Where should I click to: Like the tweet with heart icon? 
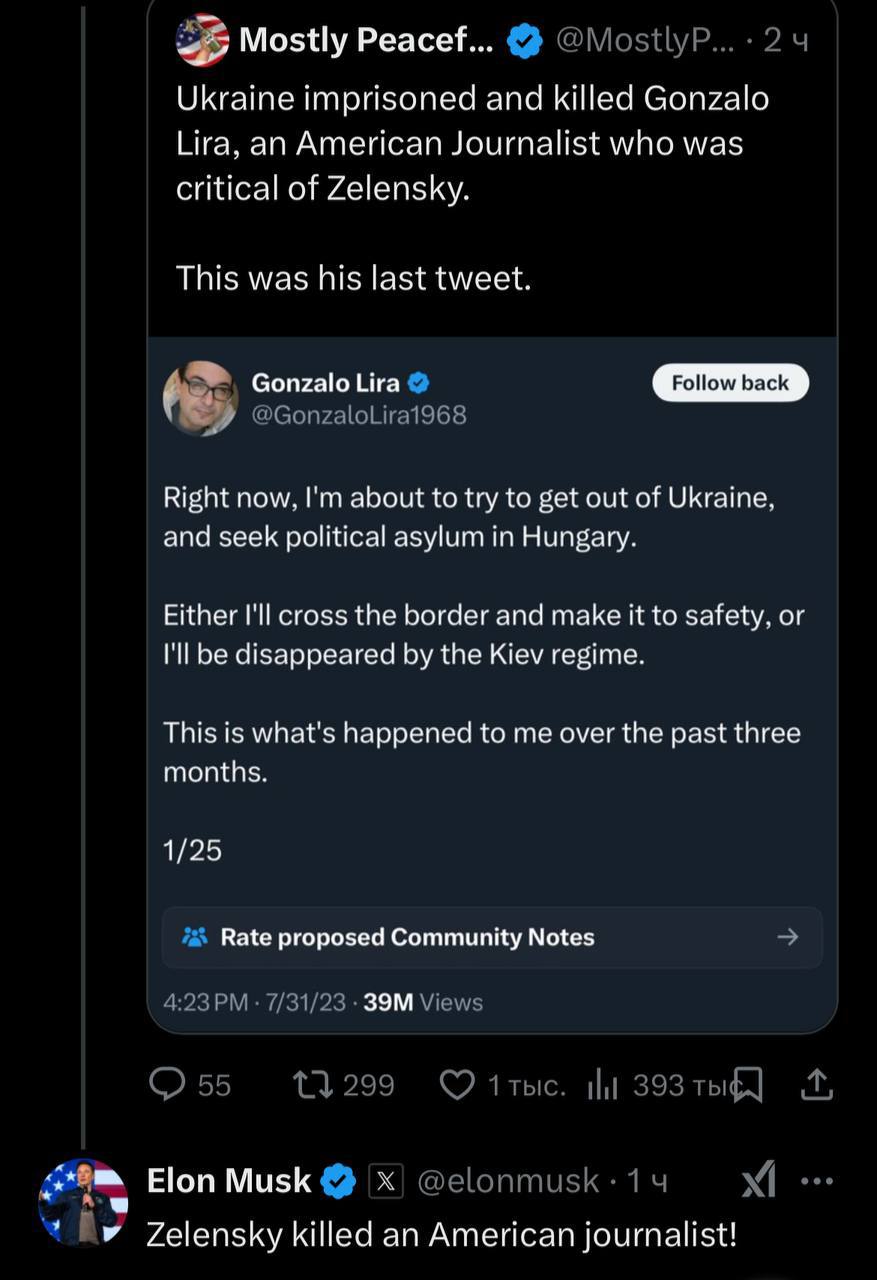(457, 1084)
